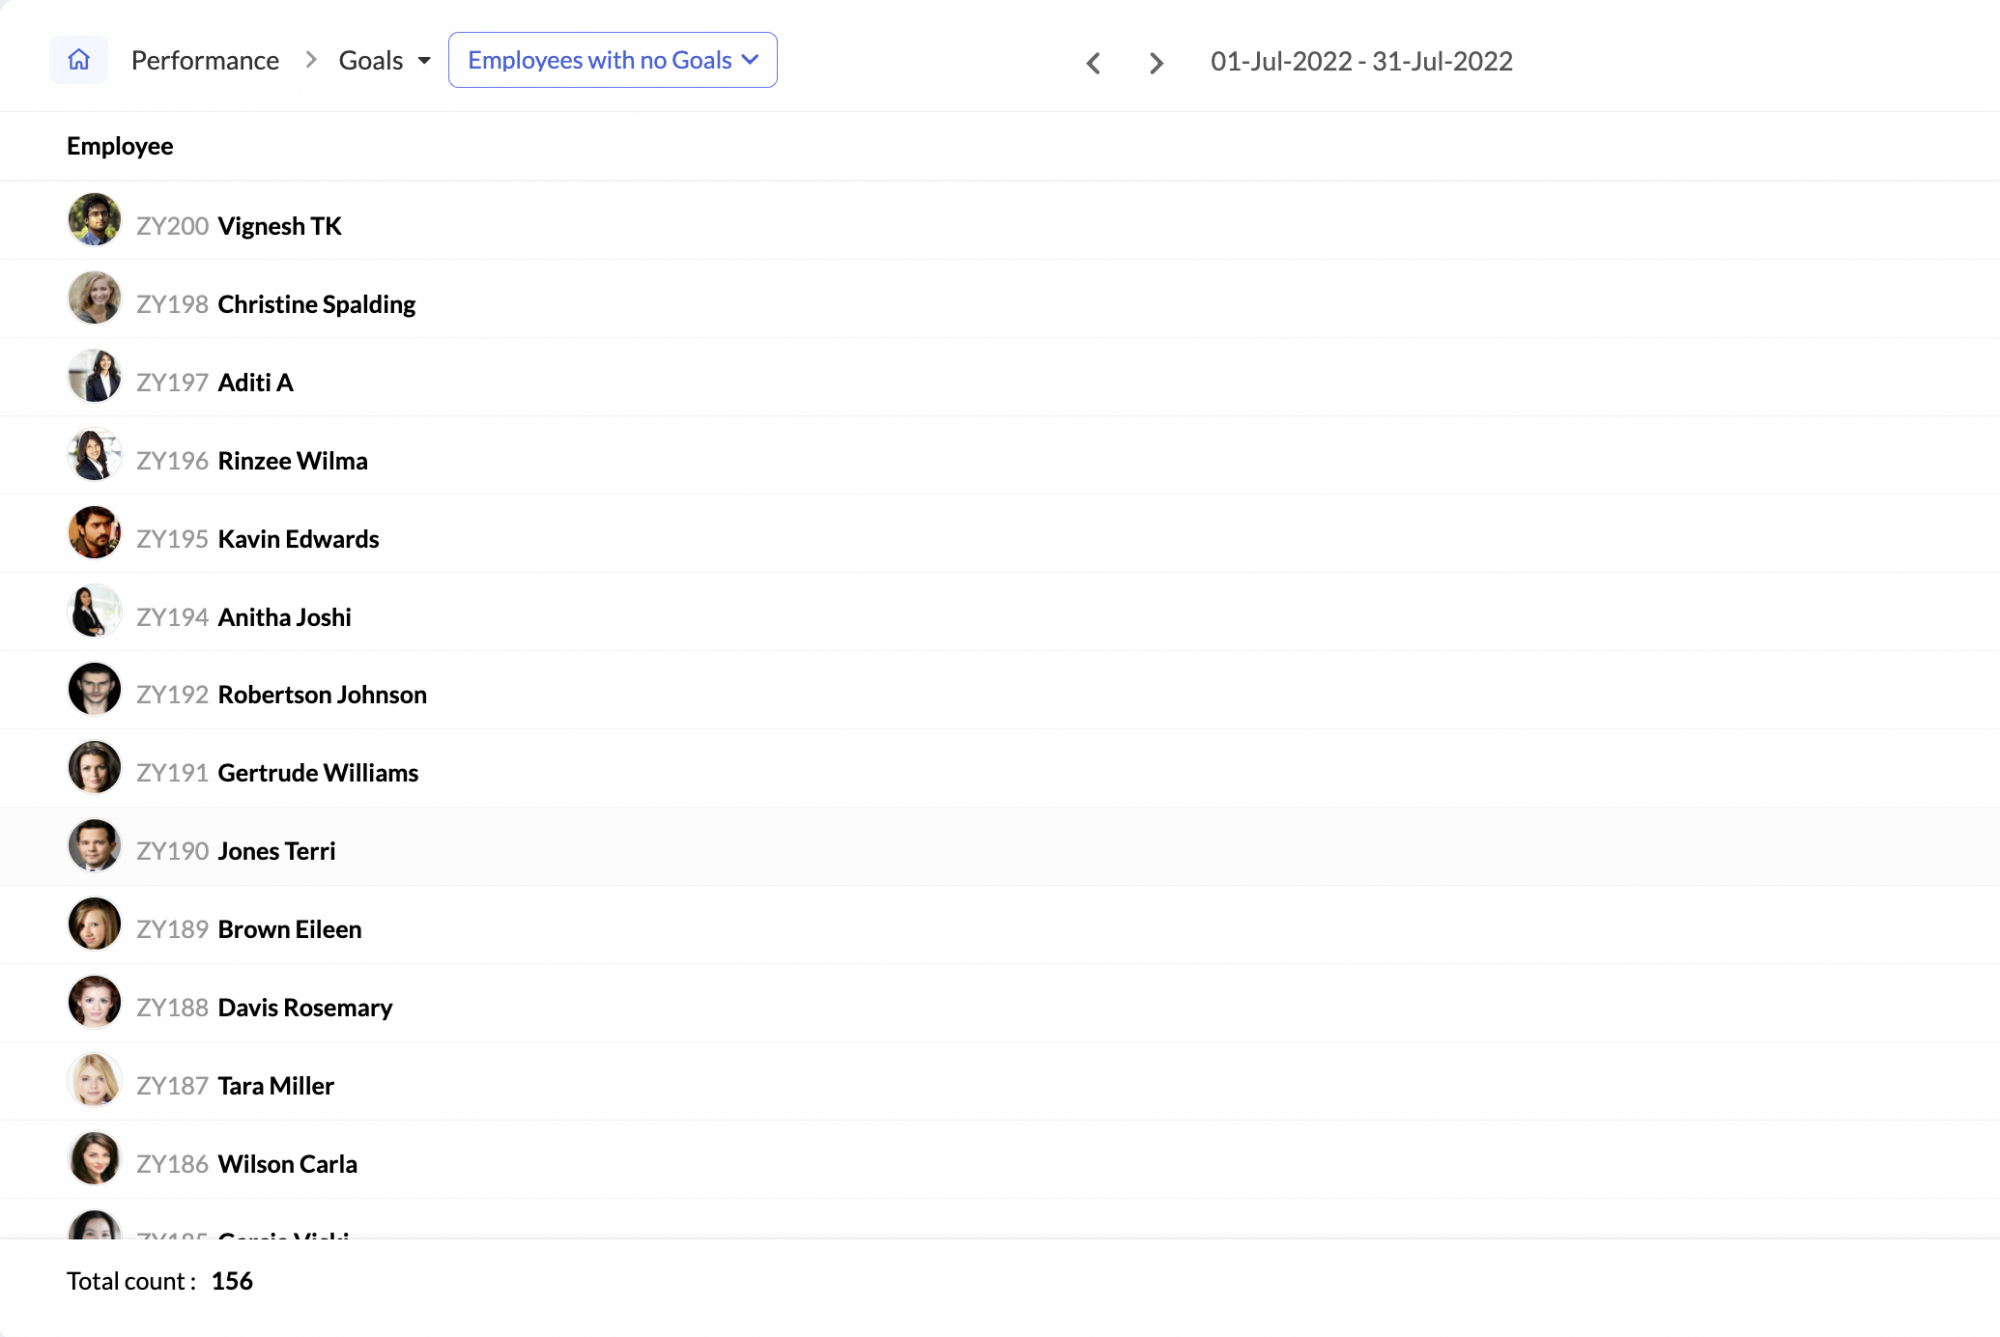2000x1337 pixels.
Task: Open Aditi A's profile picture
Action: 94,377
